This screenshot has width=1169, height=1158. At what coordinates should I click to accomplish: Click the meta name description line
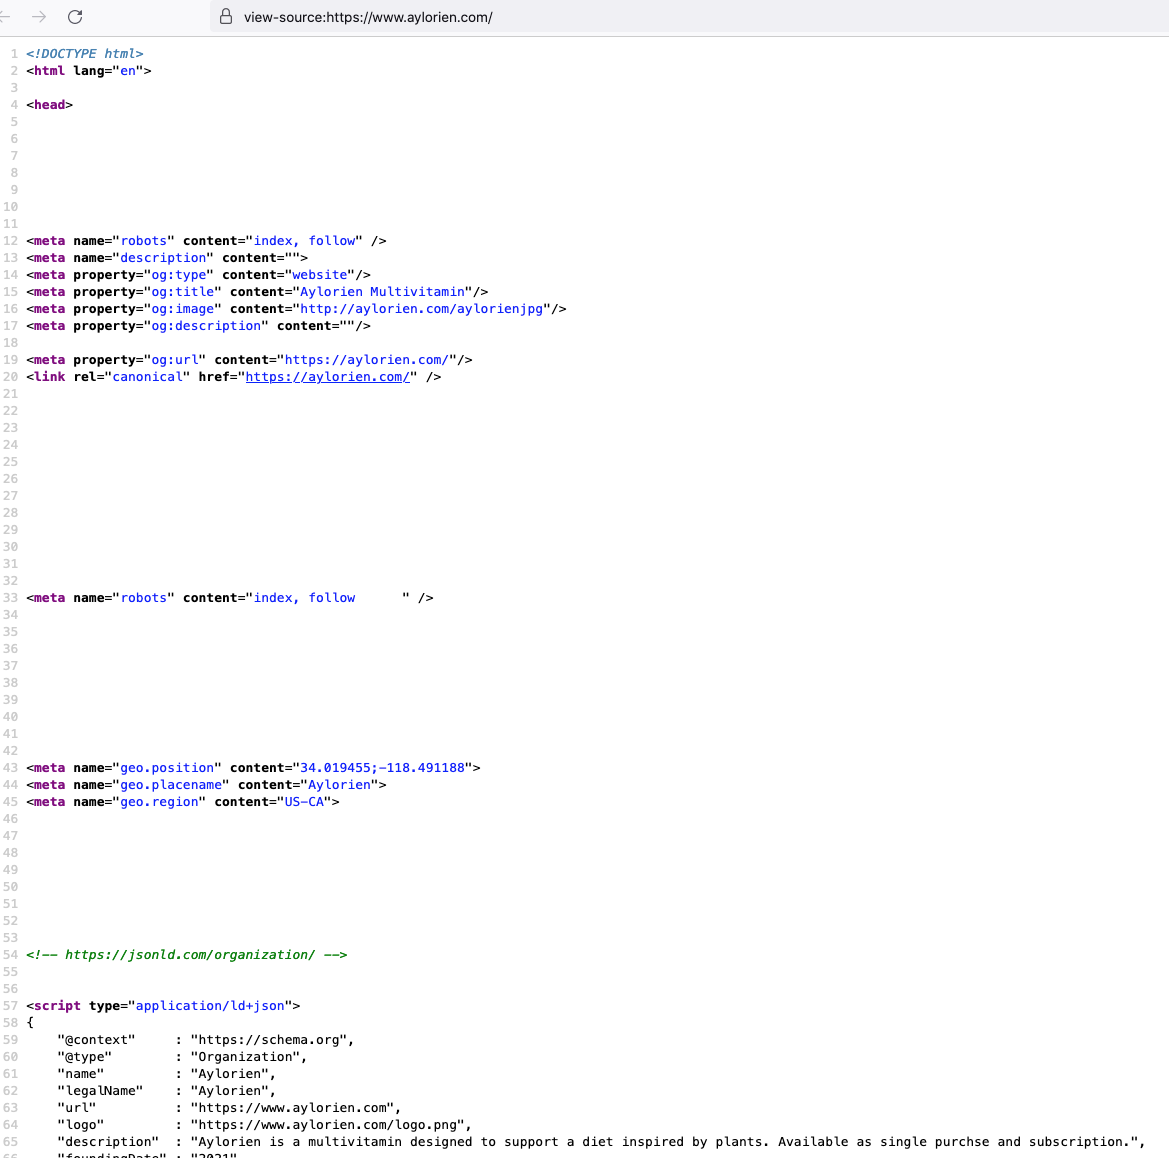click(167, 258)
